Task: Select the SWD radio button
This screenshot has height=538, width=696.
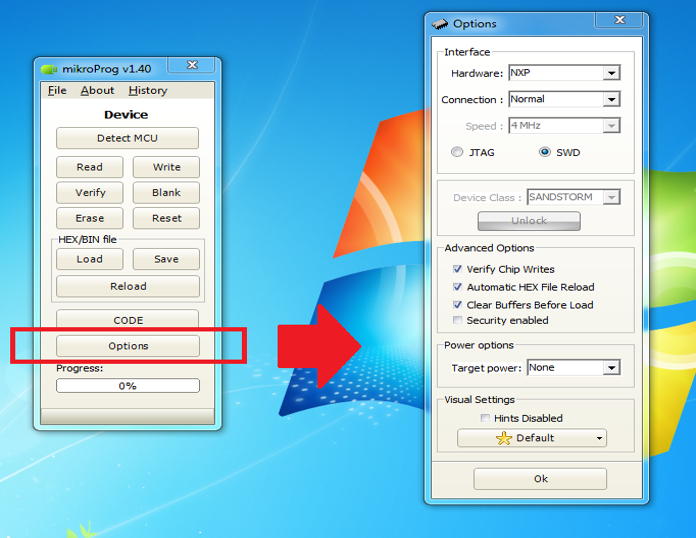Action: point(545,152)
